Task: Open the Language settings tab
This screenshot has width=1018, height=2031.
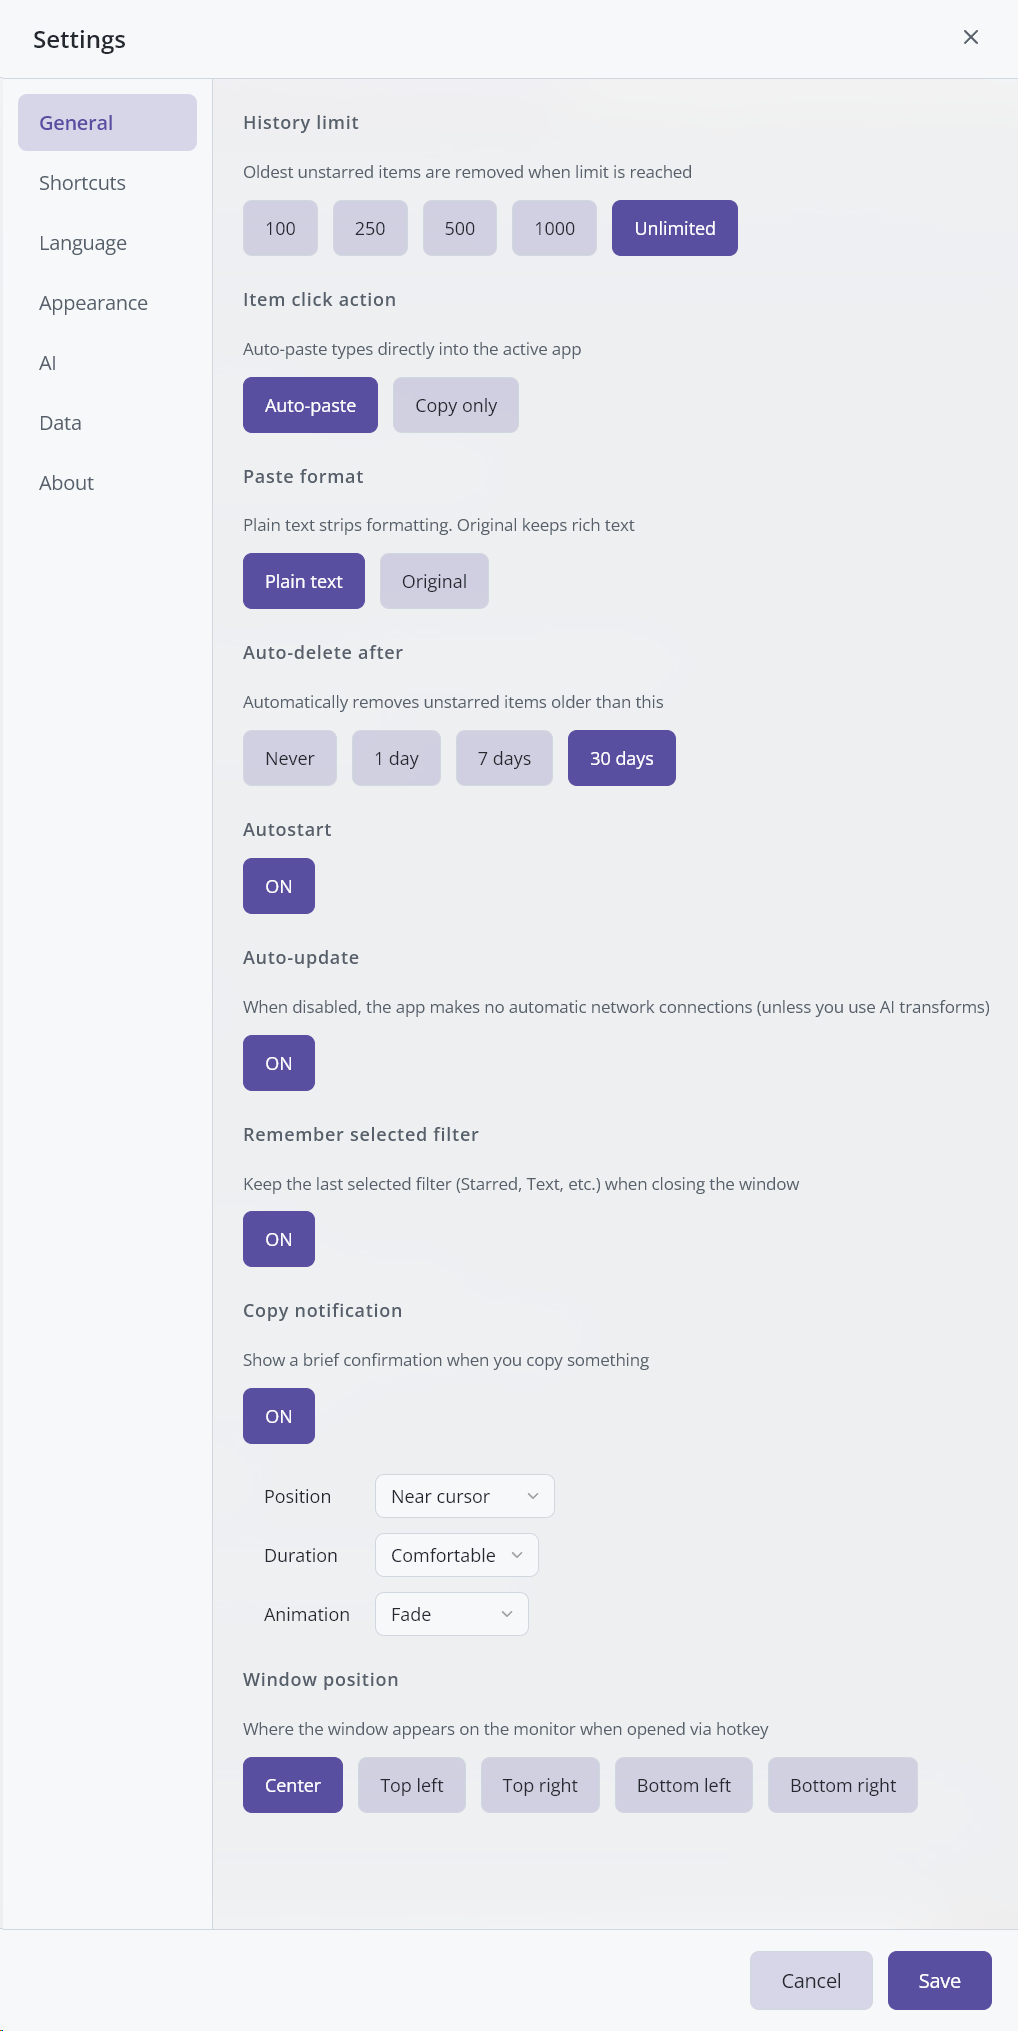Action: 83,243
